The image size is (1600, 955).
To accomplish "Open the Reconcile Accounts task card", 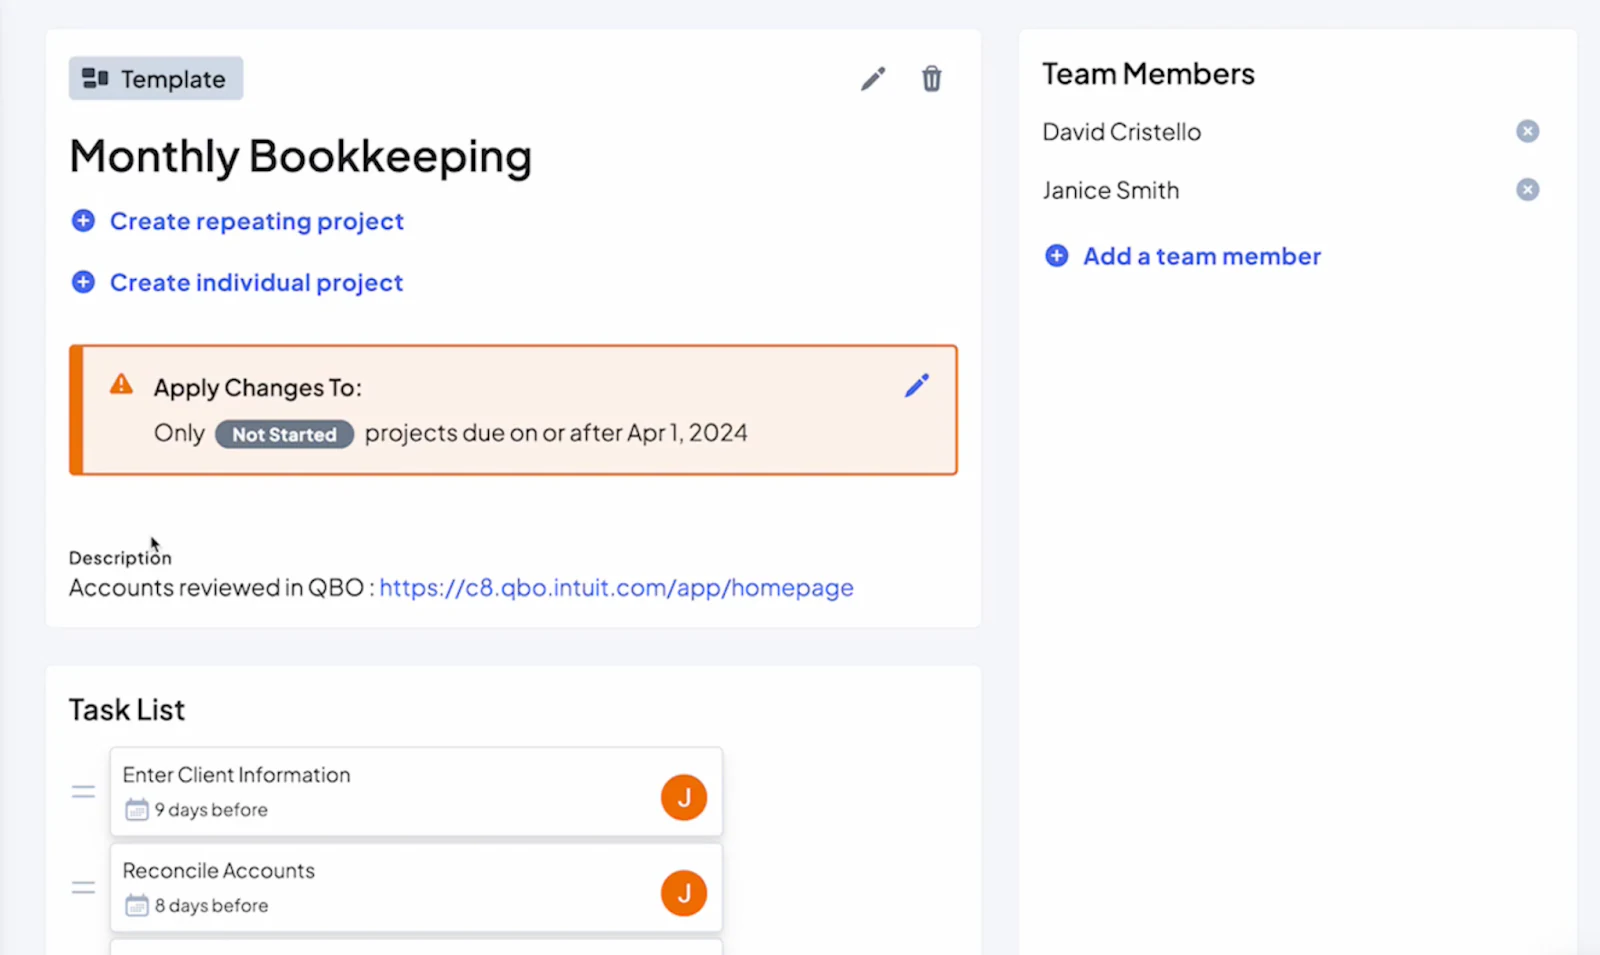I will [416, 888].
